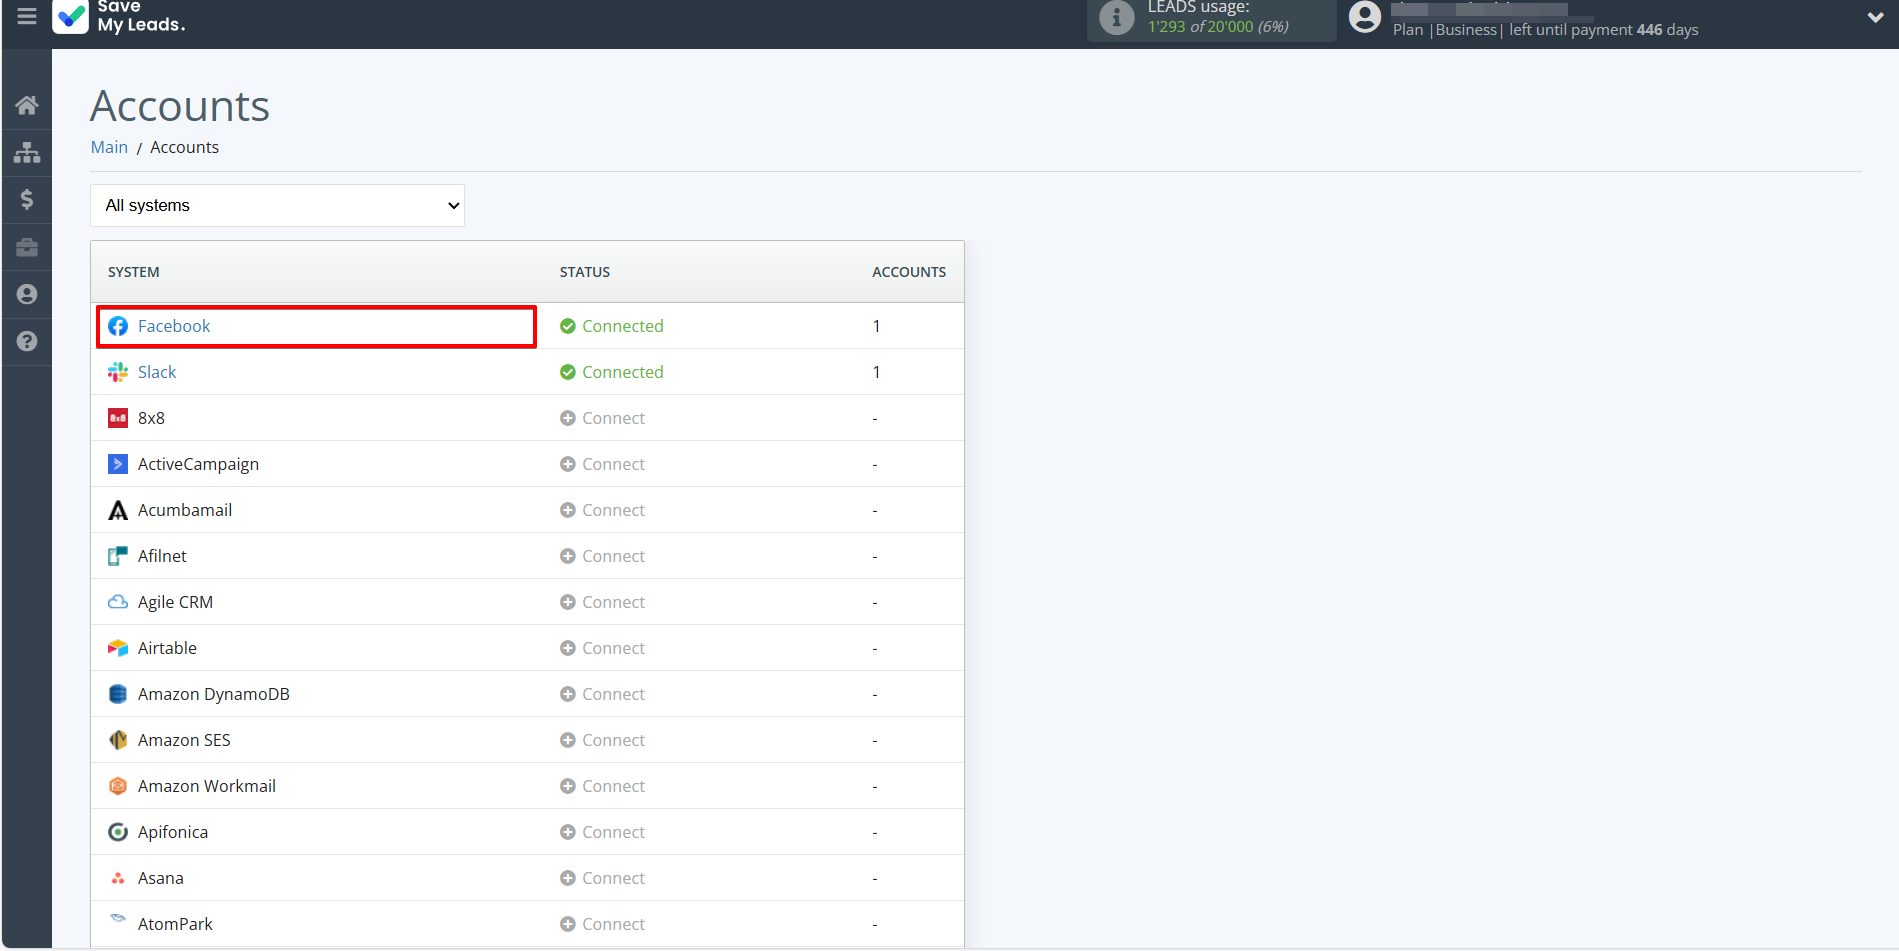Select the Amazon DynamoDB system name

214,694
